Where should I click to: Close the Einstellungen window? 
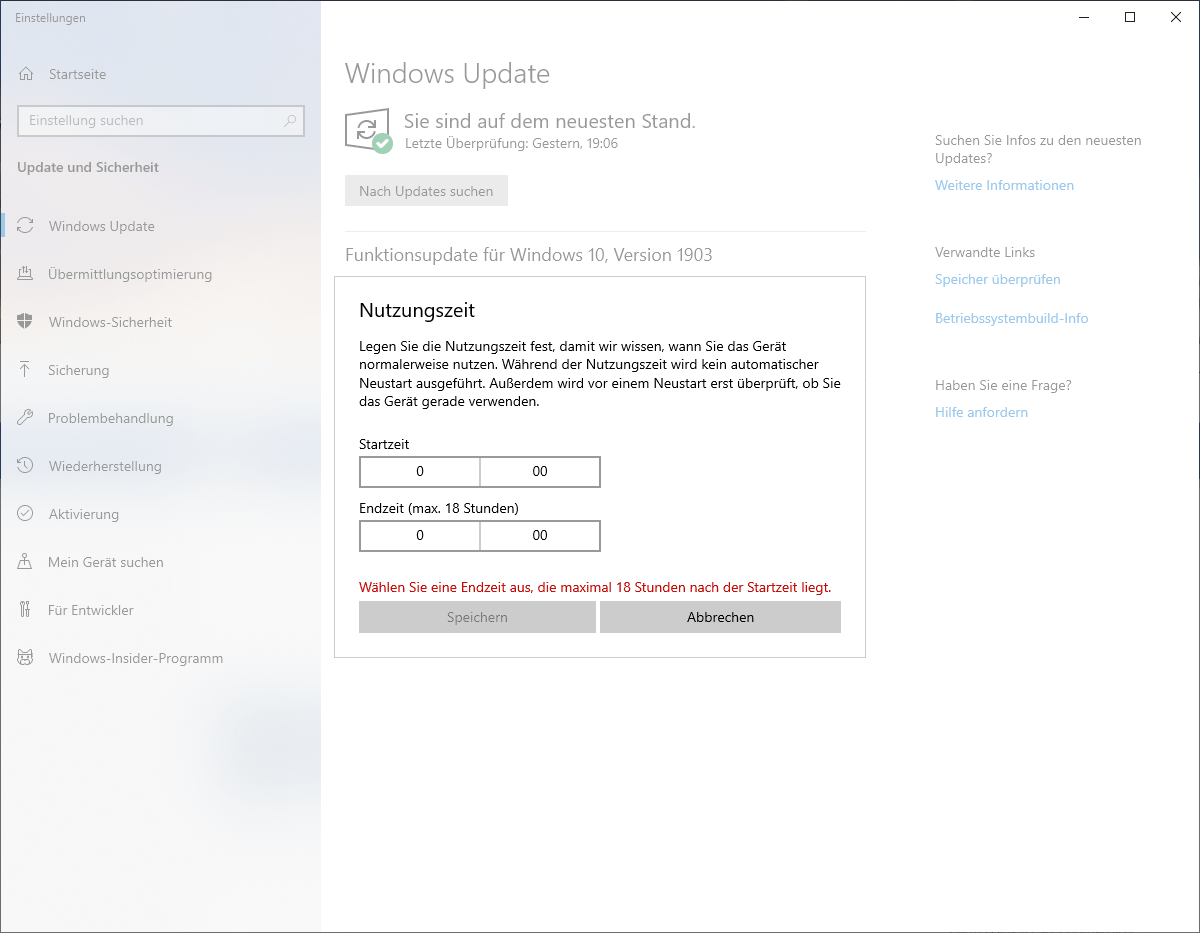coord(1176,17)
